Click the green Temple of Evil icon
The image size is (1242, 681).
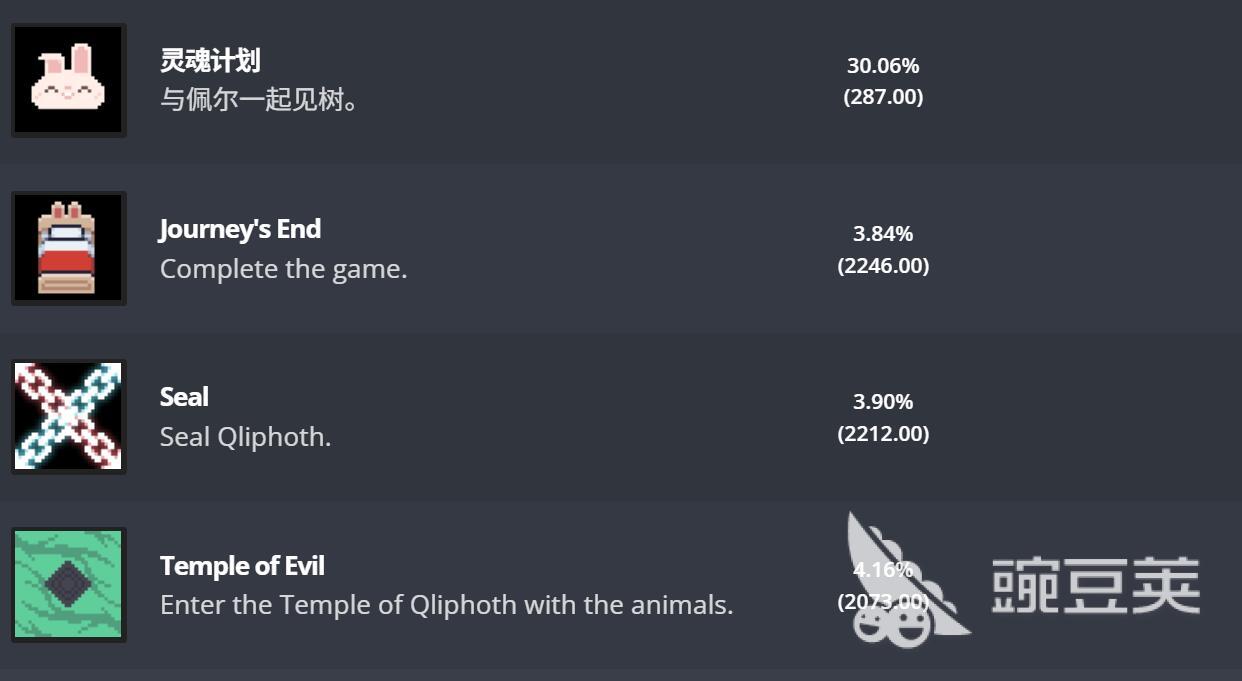[69, 584]
